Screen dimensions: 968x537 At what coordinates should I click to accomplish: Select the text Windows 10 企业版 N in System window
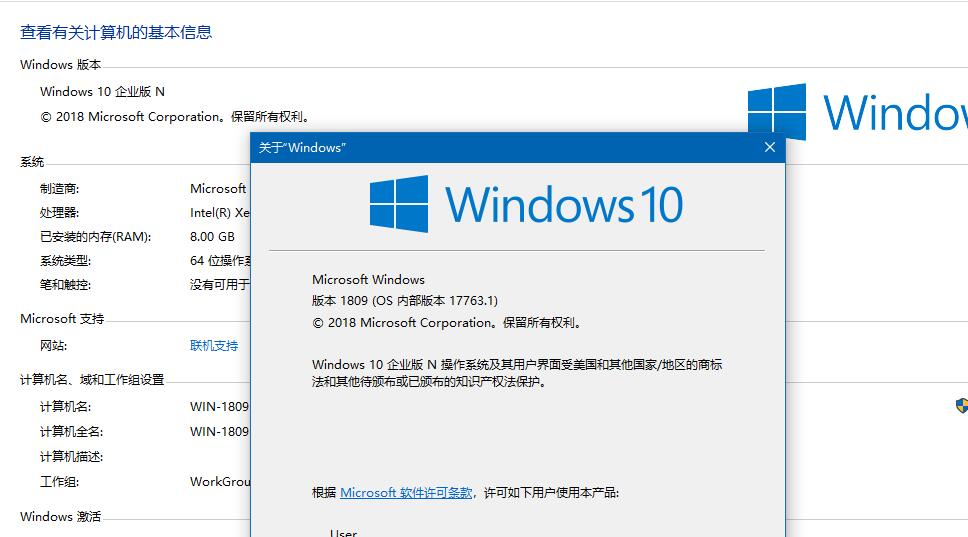tap(102, 91)
